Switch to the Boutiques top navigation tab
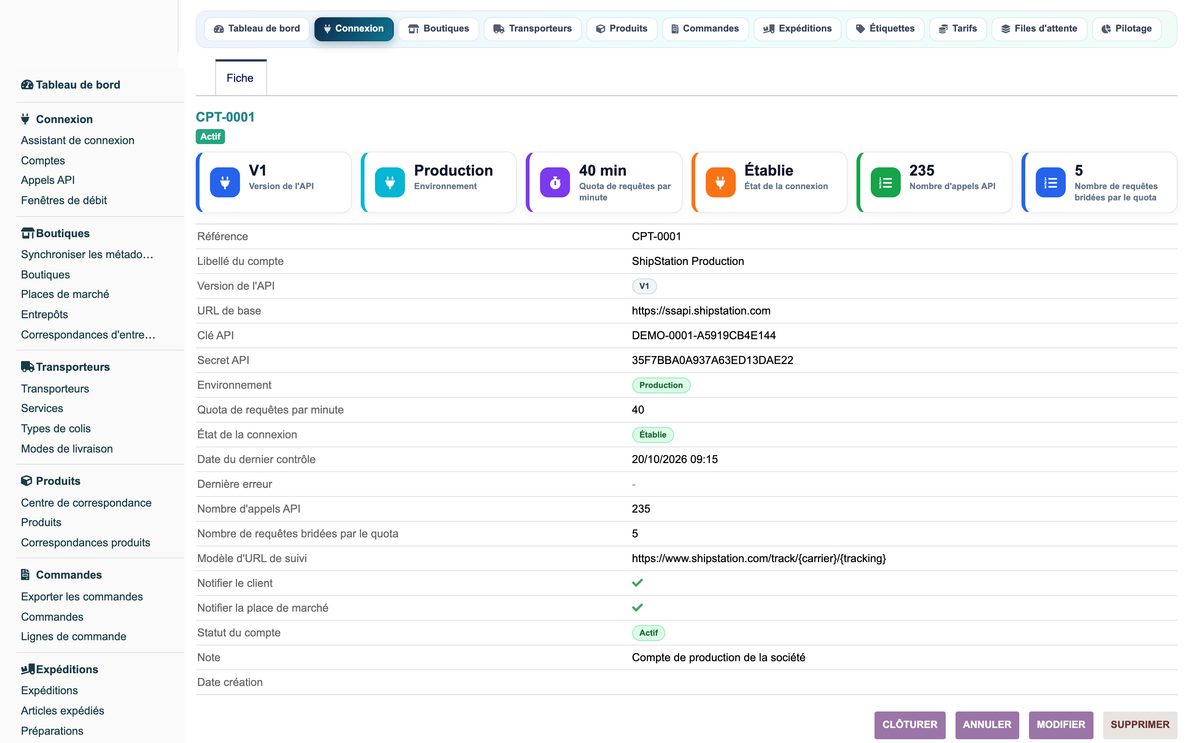The height and width of the screenshot is (743, 1200). [x=439, y=29]
